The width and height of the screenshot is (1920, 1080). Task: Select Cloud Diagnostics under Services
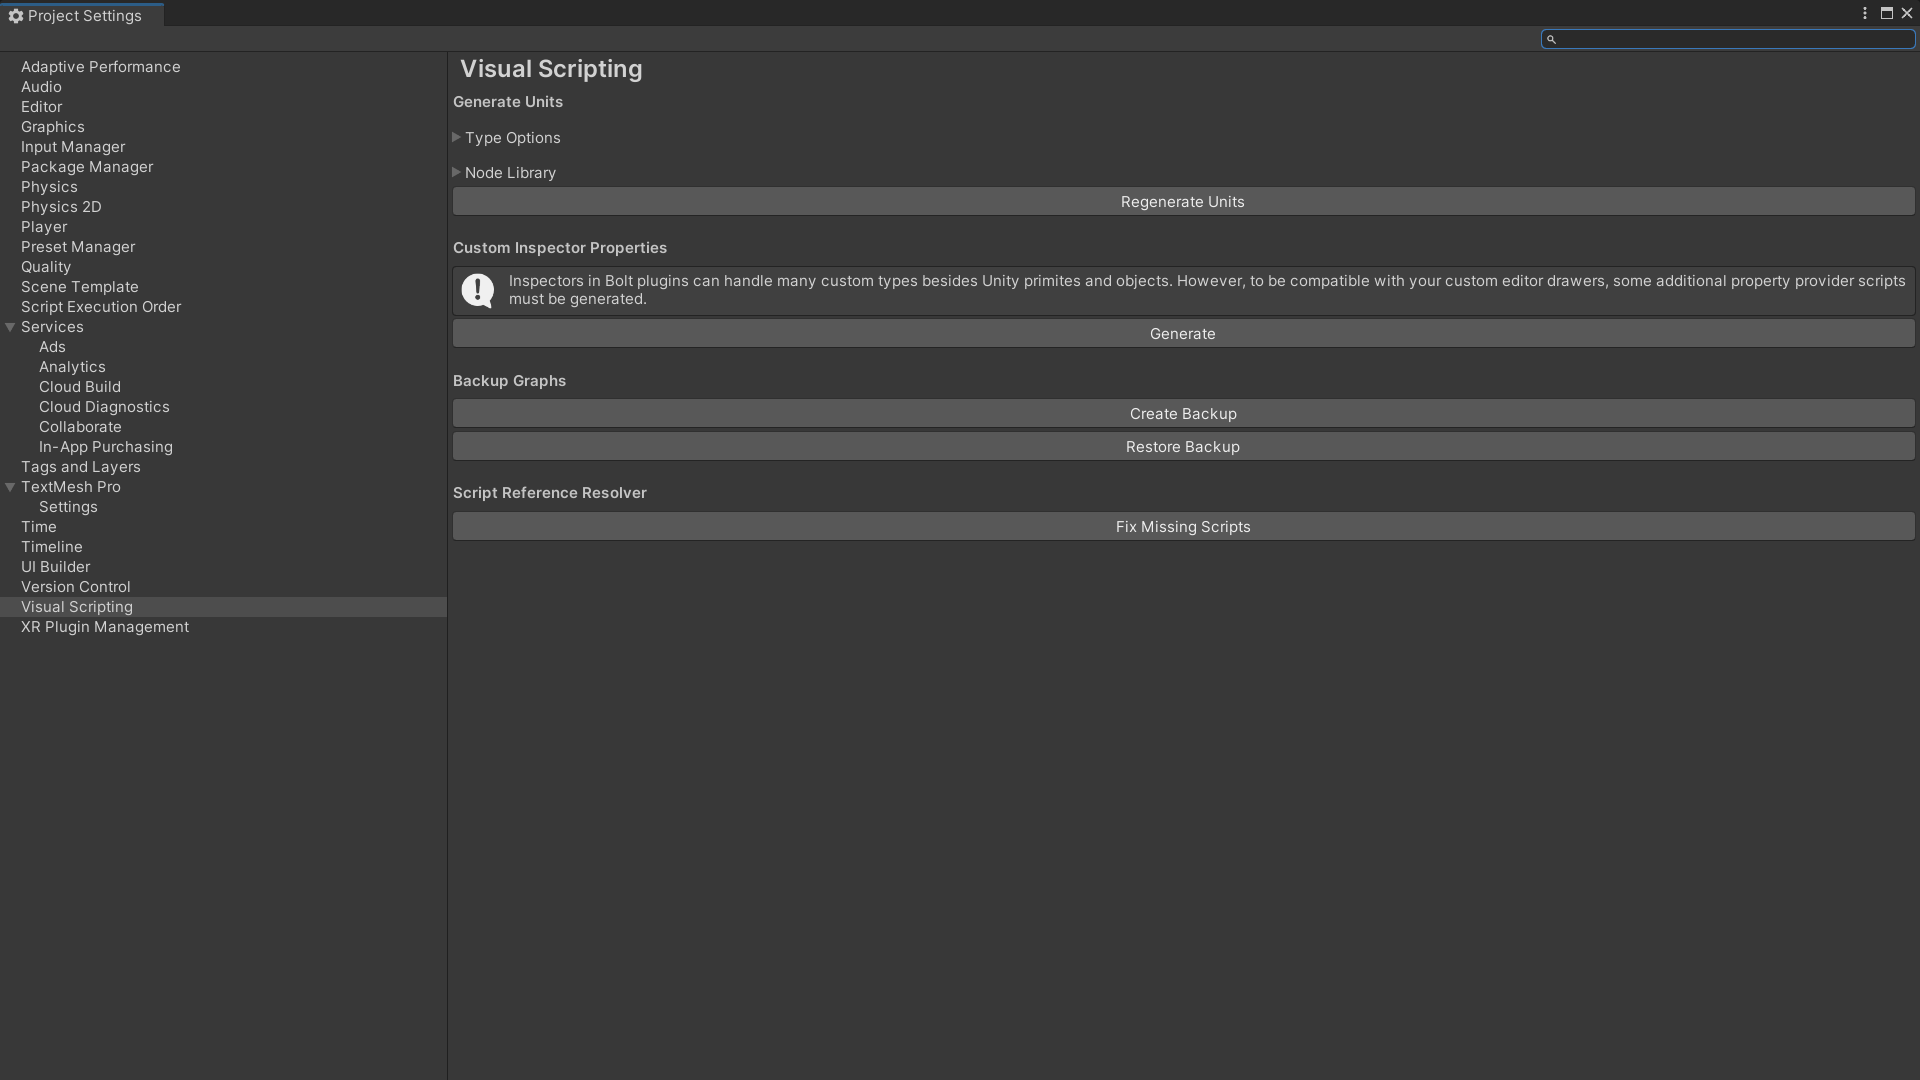104,407
